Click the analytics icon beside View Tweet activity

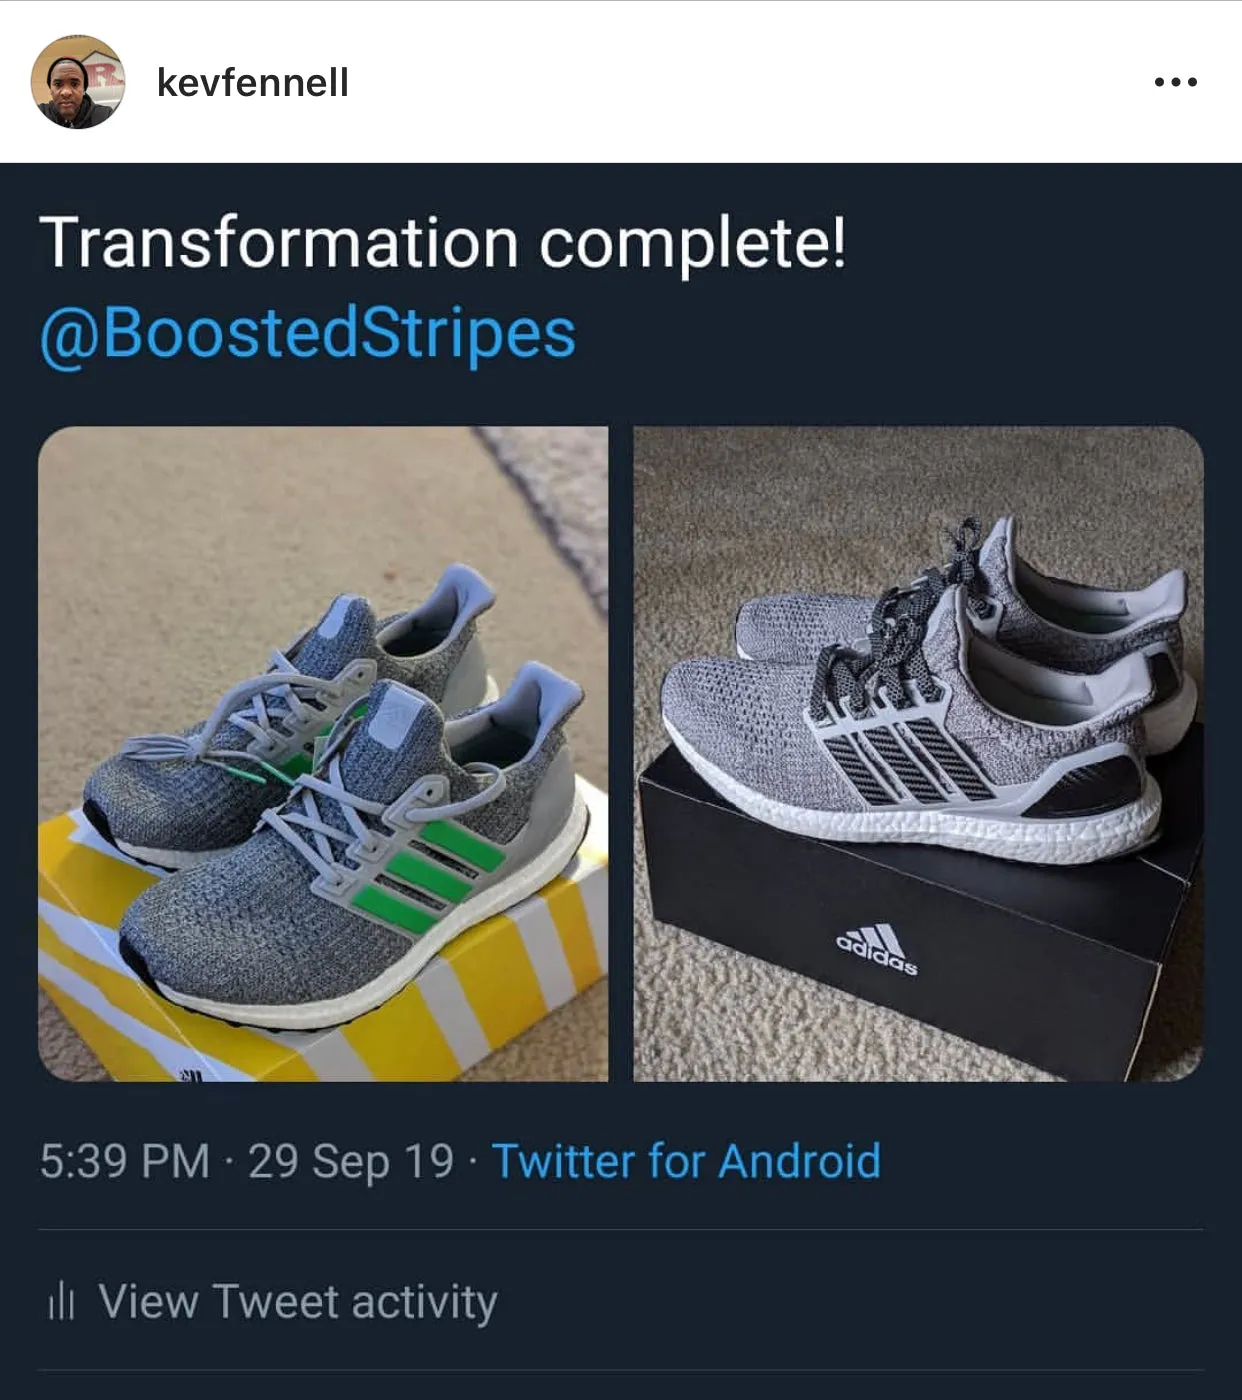click(x=62, y=1302)
